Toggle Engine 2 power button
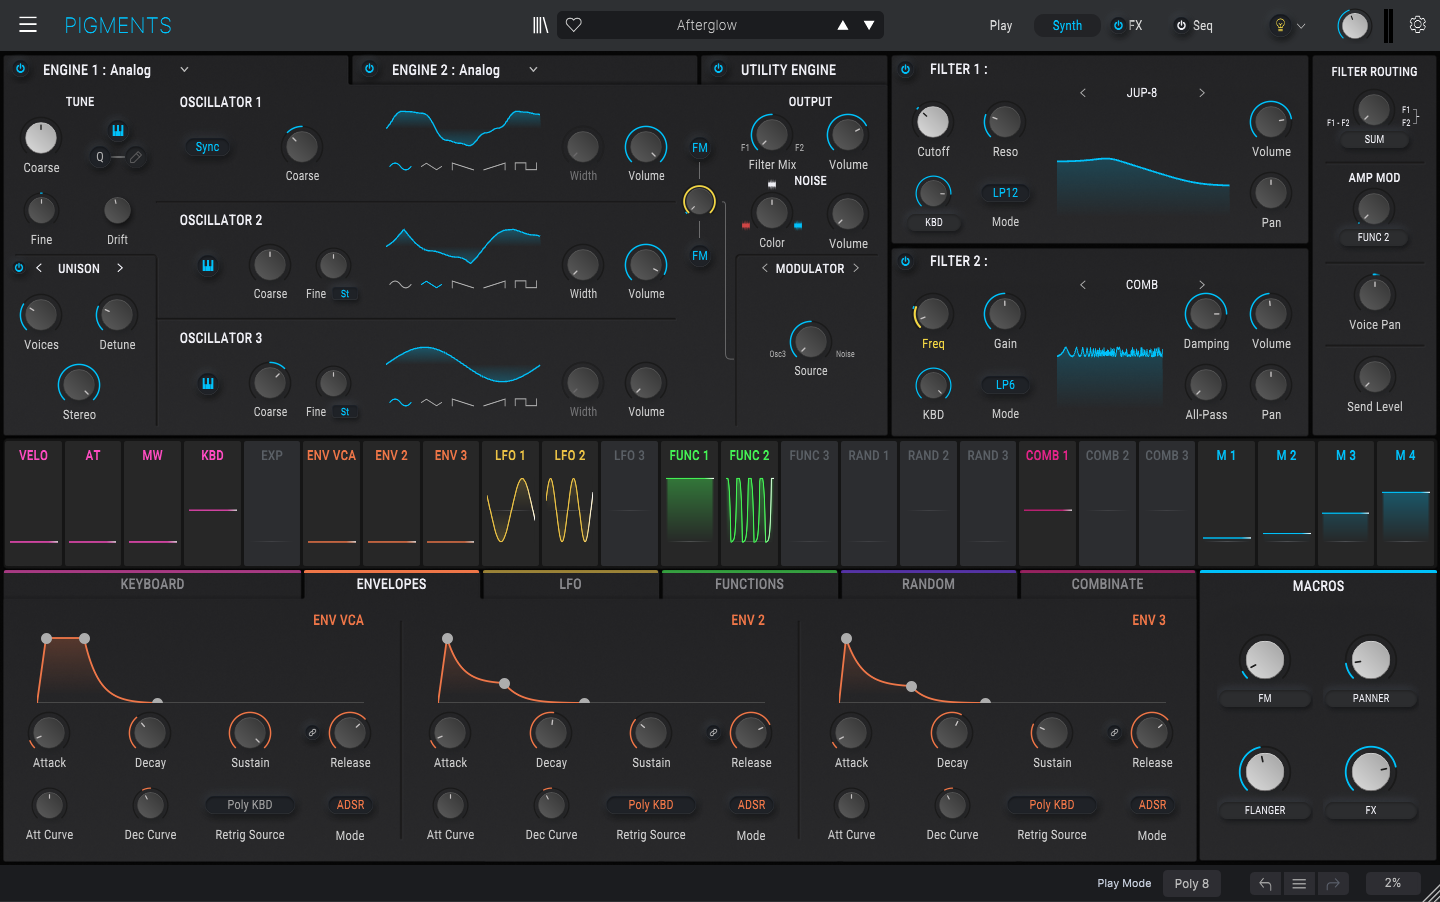This screenshot has width=1440, height=902. click(369, 70)
